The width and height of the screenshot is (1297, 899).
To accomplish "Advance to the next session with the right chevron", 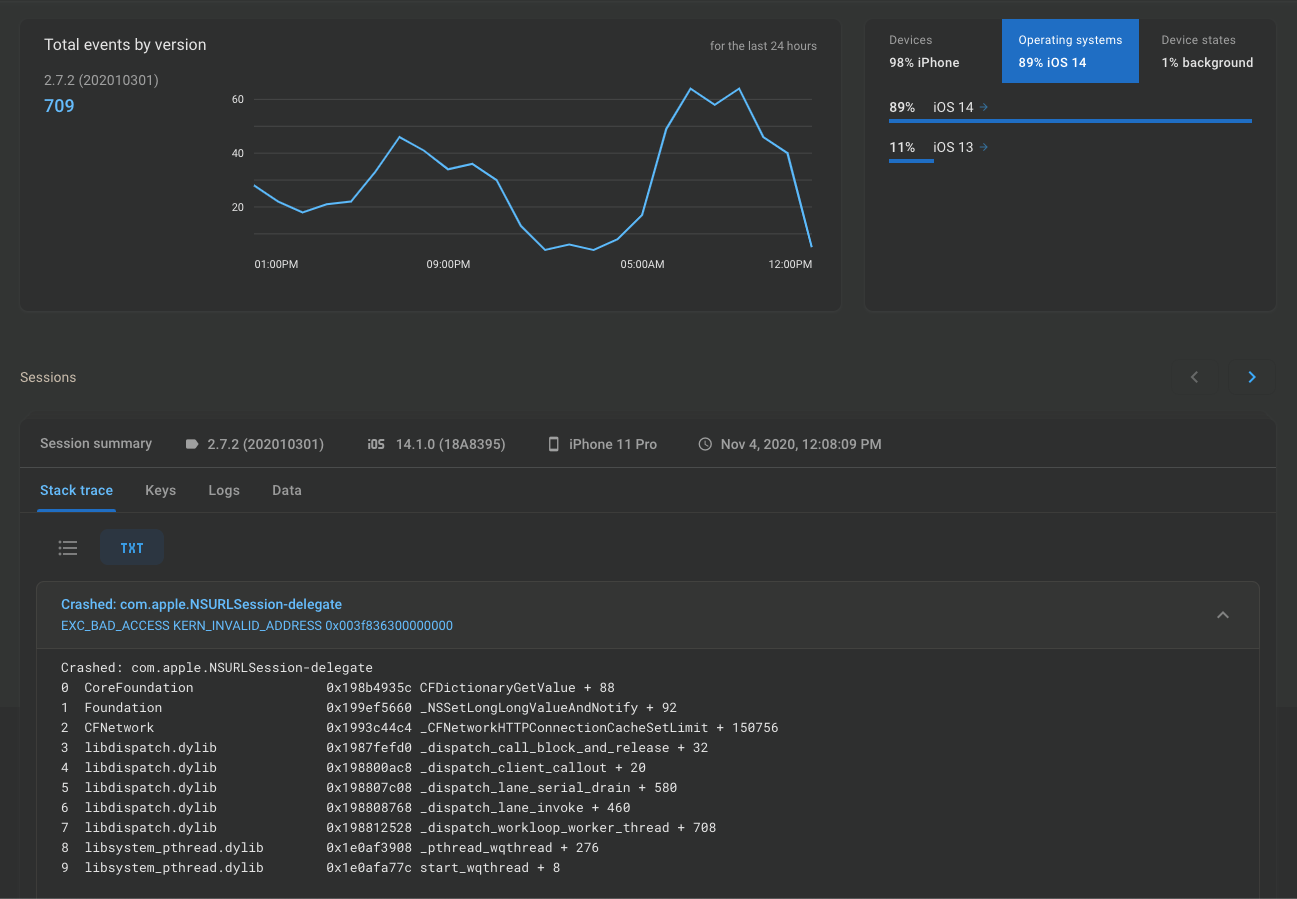I will click(x=1252, y=377).
